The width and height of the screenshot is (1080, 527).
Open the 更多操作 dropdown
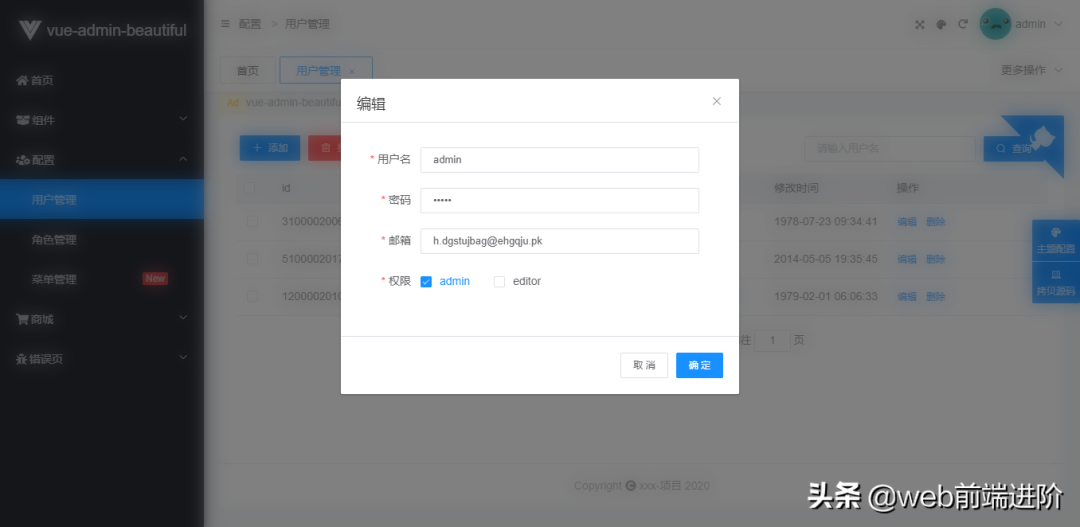1031,70
